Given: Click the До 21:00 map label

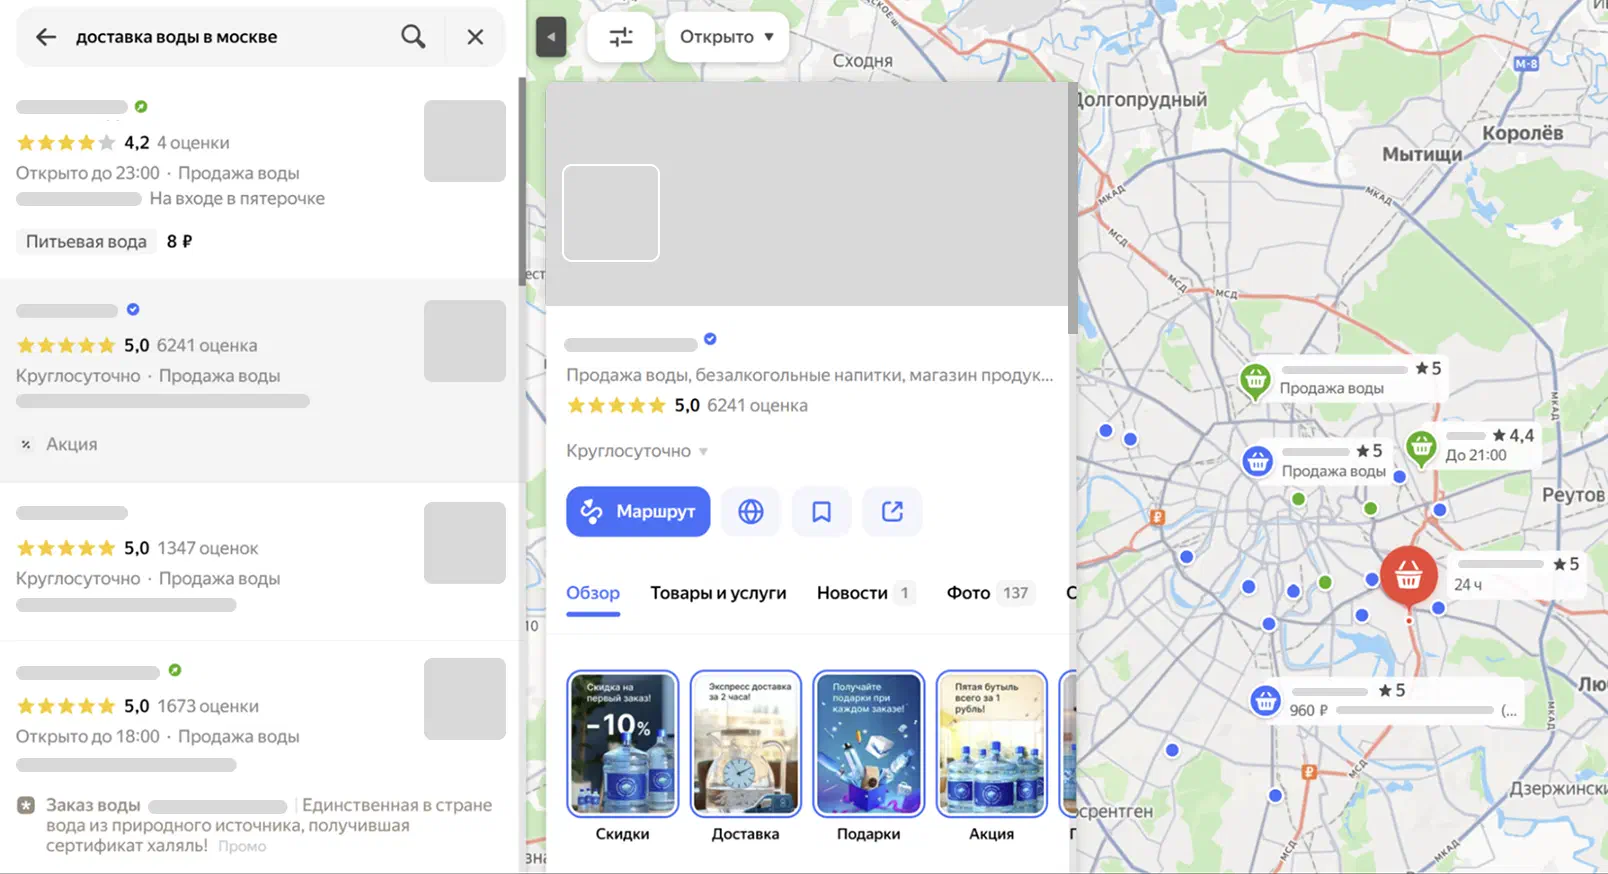Looking at the screenshot, I should (x=1475, y=455).
